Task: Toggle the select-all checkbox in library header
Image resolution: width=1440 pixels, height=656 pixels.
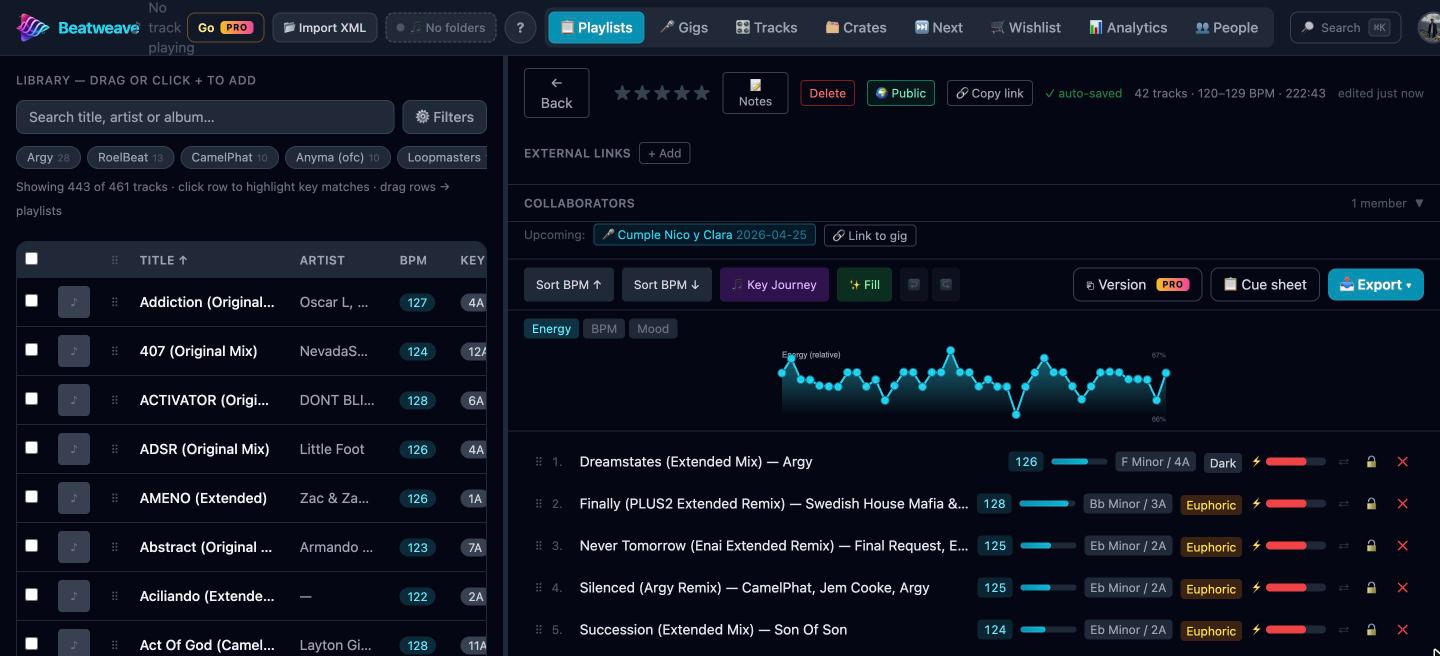Action: pyautogui.click(x=31, y=259)
